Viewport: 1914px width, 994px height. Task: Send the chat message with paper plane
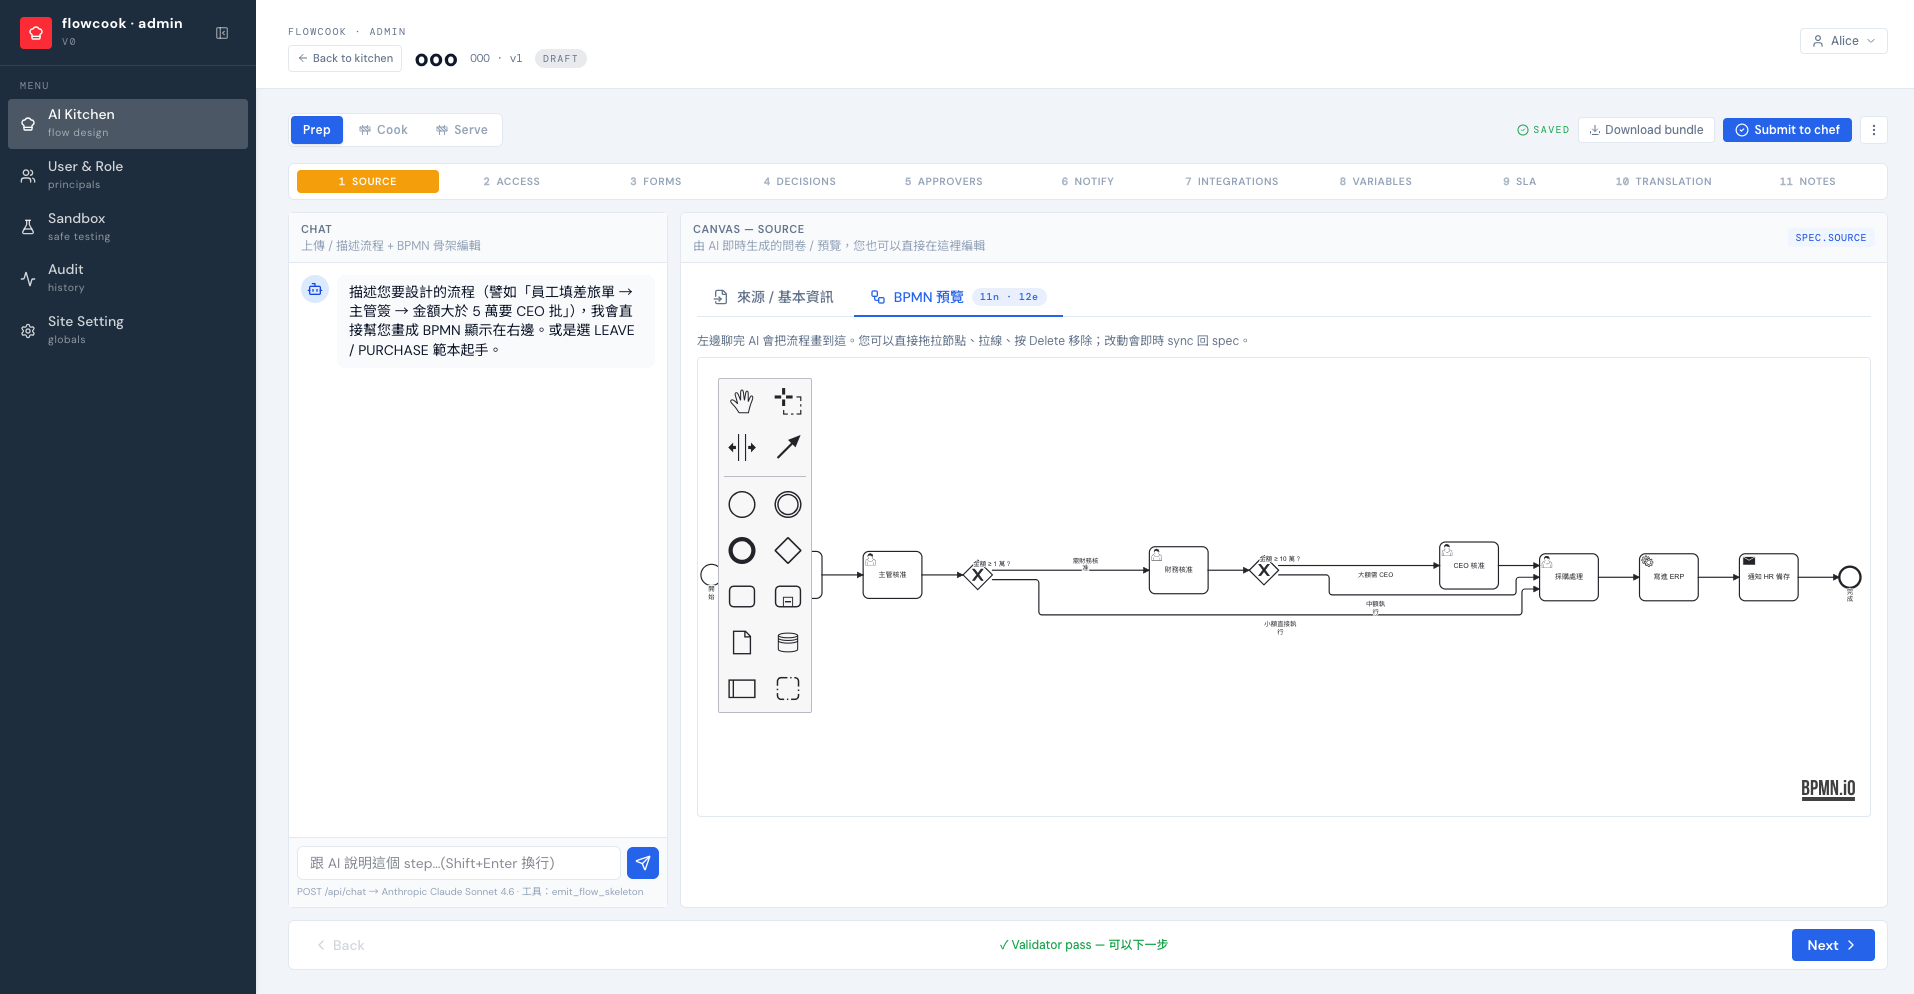pyautogui.click(x=643, y=863)
